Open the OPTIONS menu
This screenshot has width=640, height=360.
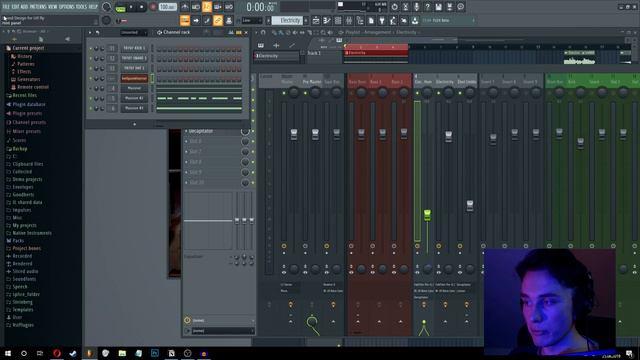pos(67,7)
